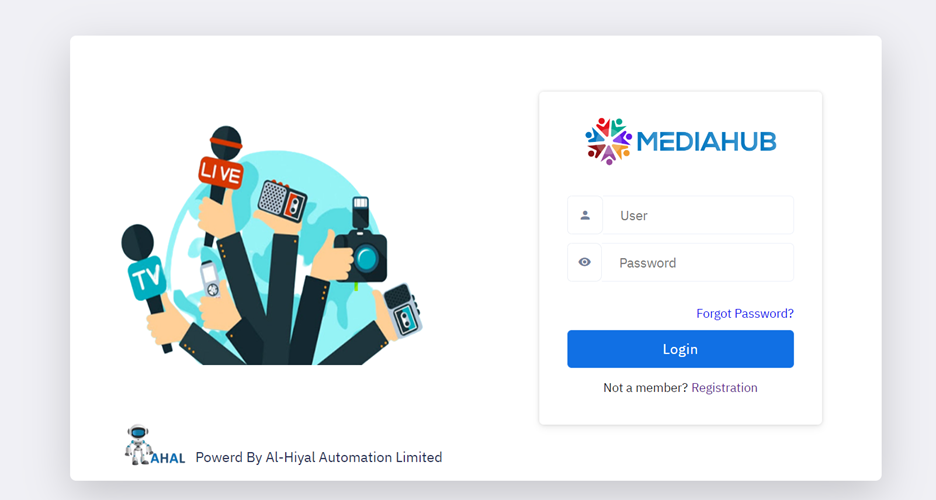The width and height of the screenshot is (936, 500).
Task: Click the MEDIAHUB wordmark text
Action: [x=706, y=141]
